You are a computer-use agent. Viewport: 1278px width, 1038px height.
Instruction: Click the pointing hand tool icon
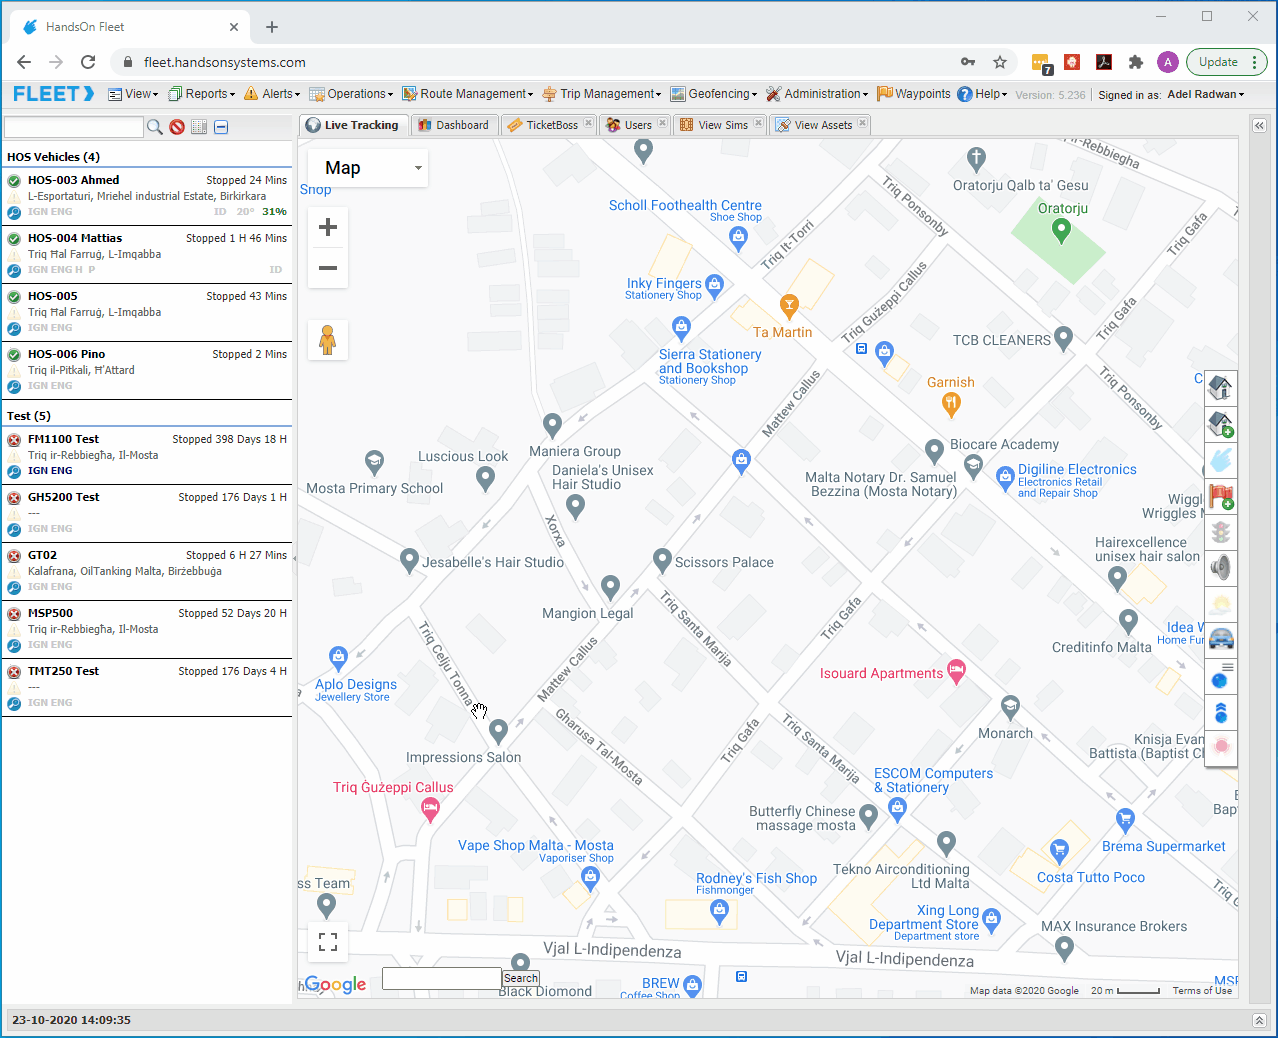(x=1221, y=459)
